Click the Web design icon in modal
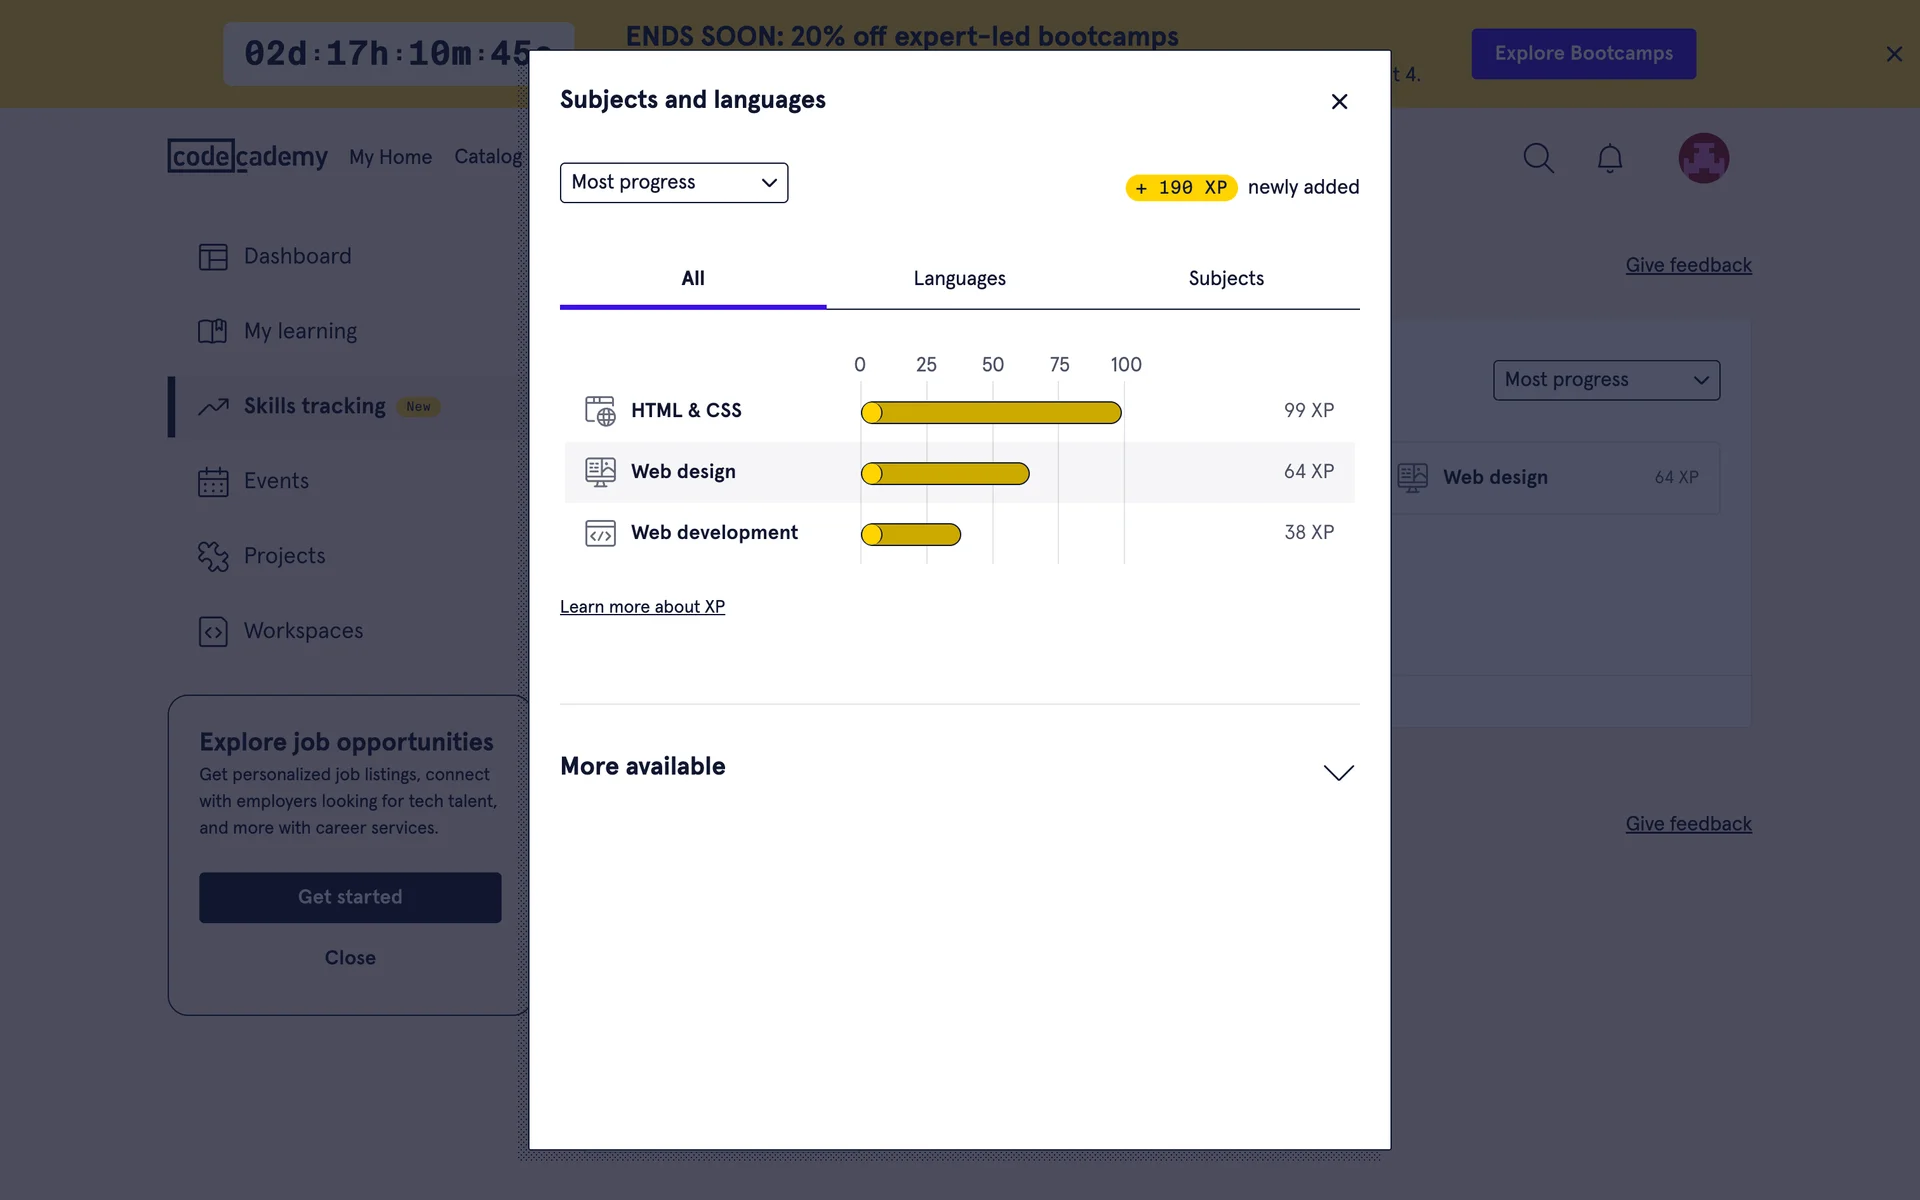Viewport: 1920px width, 1200px height. coord(600,472)
